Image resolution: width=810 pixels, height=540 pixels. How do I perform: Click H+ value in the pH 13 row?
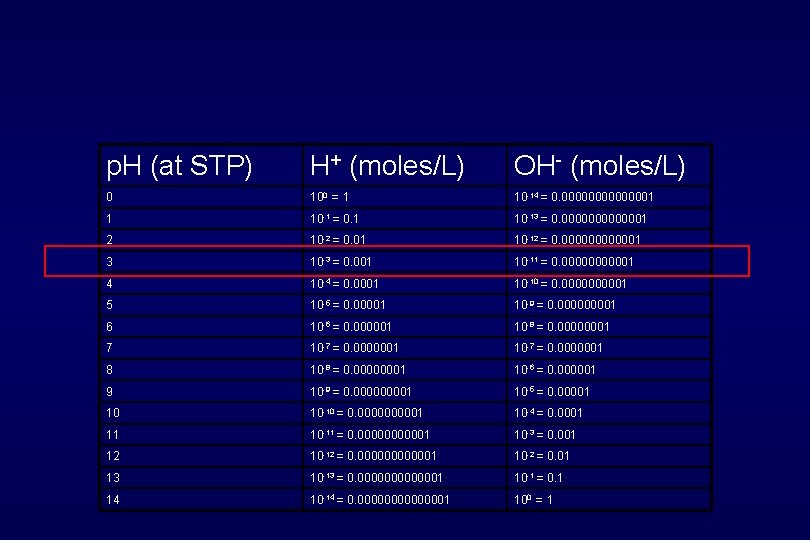(x=376, y=478)
